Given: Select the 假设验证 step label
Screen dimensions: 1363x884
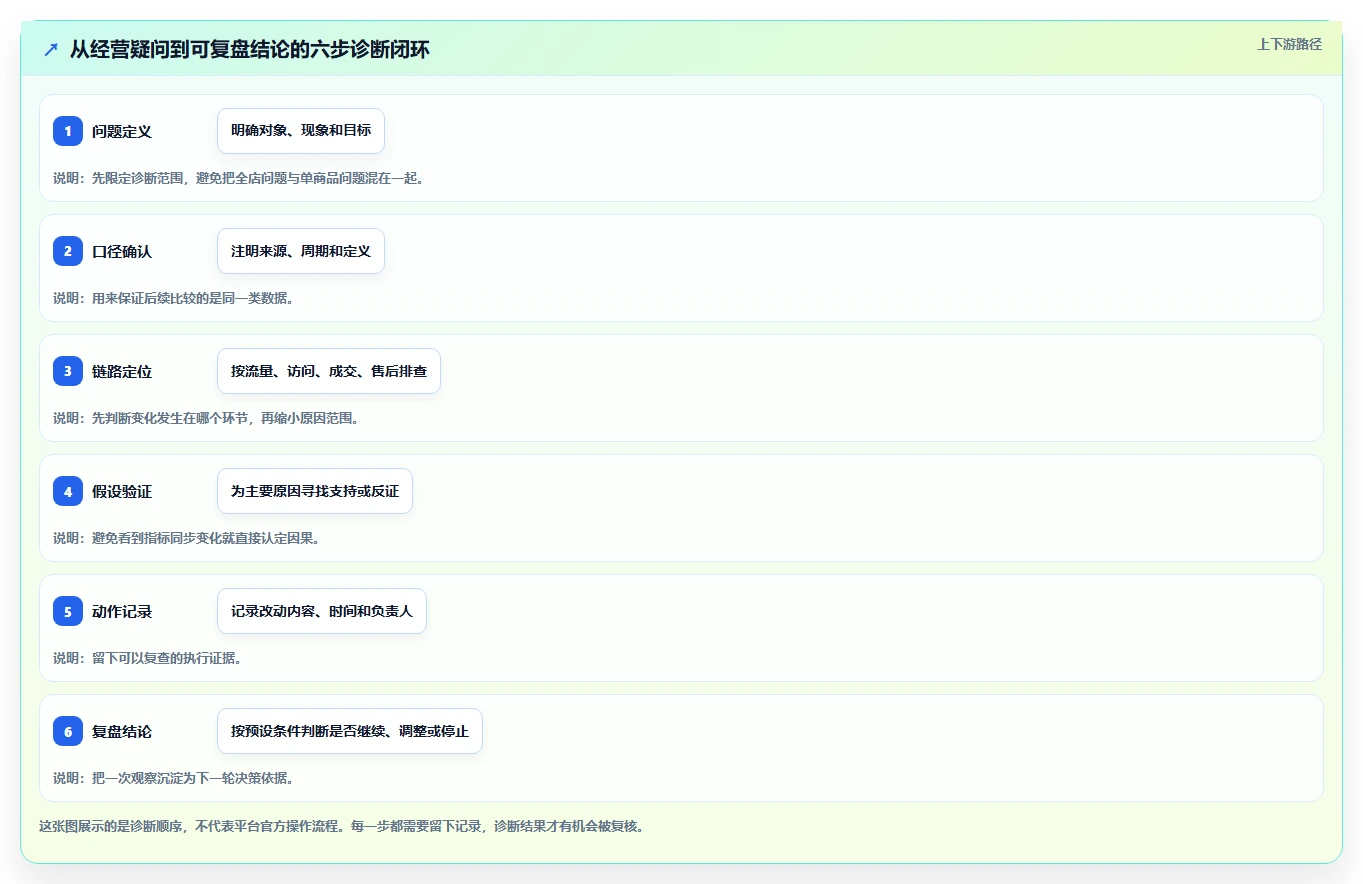Looking at the screenshot, I should (x=122, y=491).
